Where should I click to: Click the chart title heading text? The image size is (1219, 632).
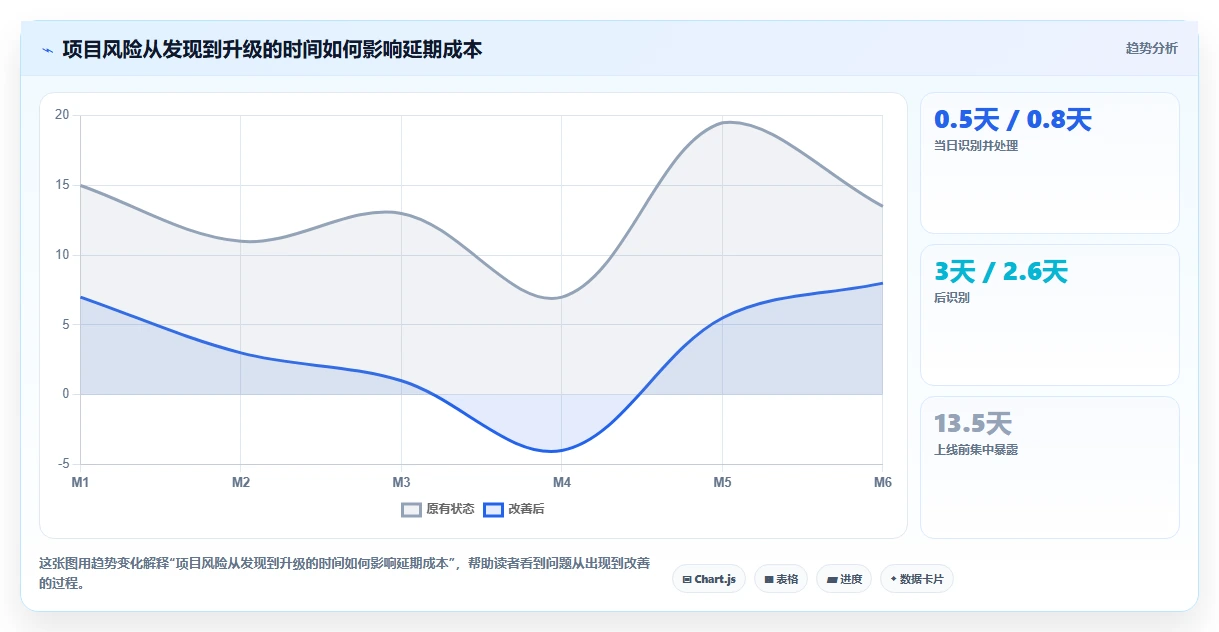272,49
